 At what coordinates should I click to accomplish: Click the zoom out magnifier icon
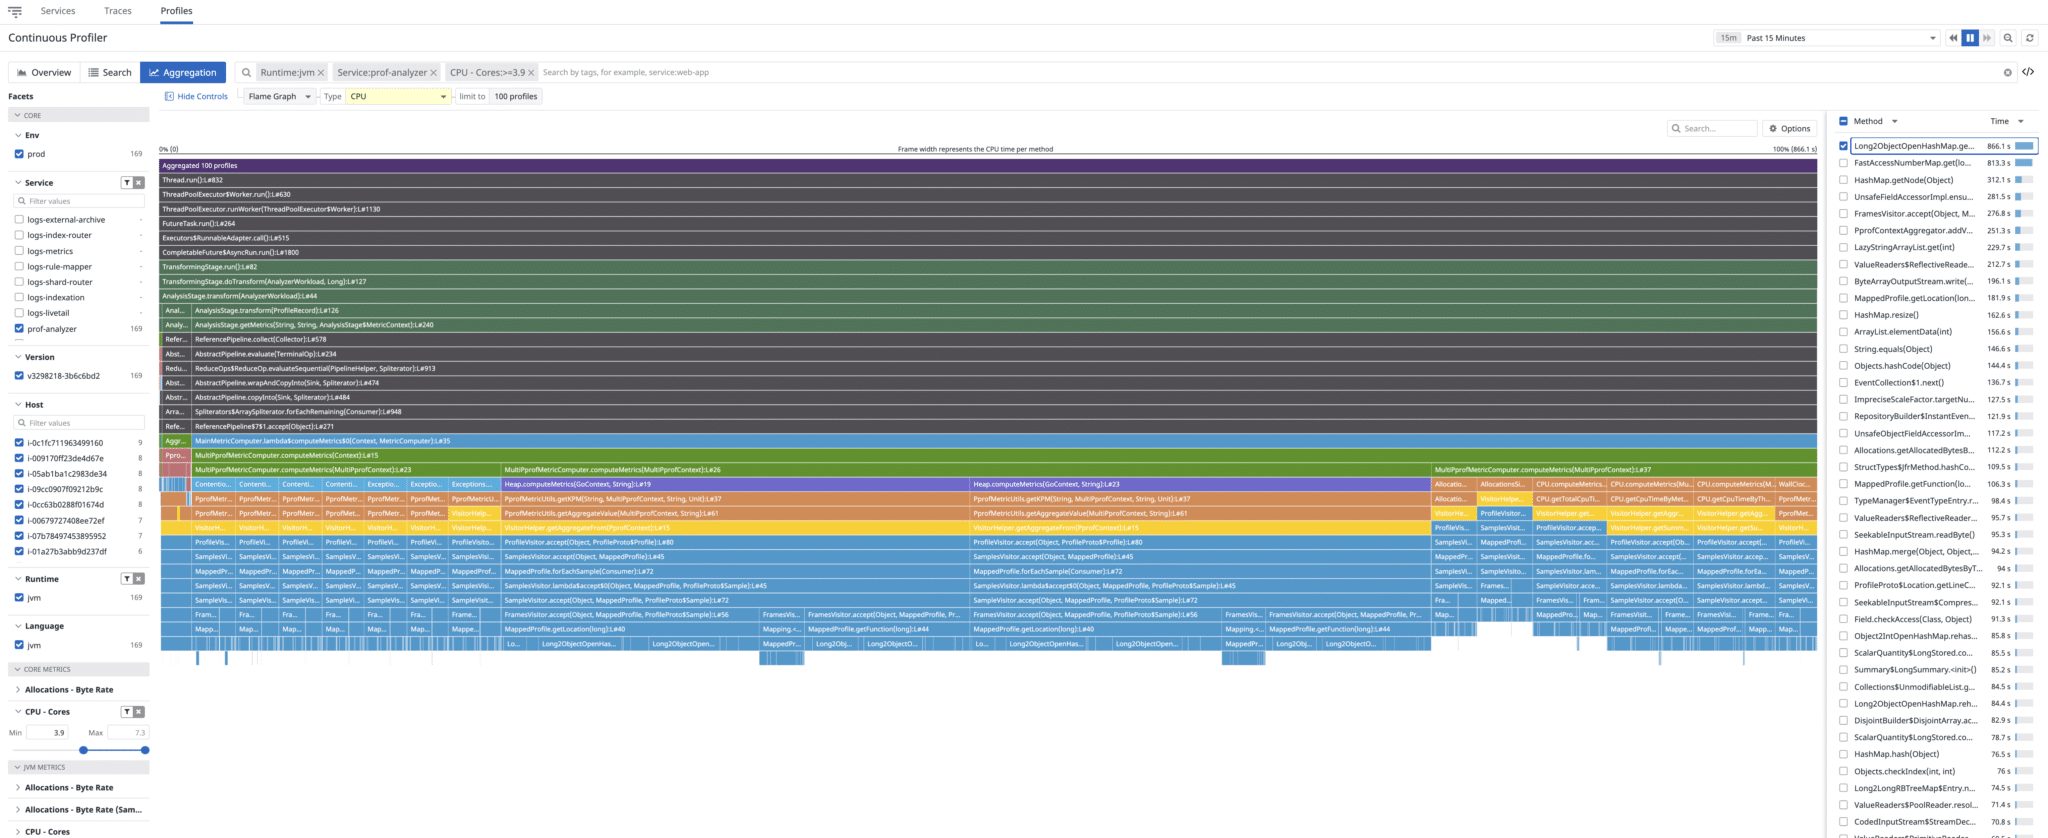point(2008,38)
